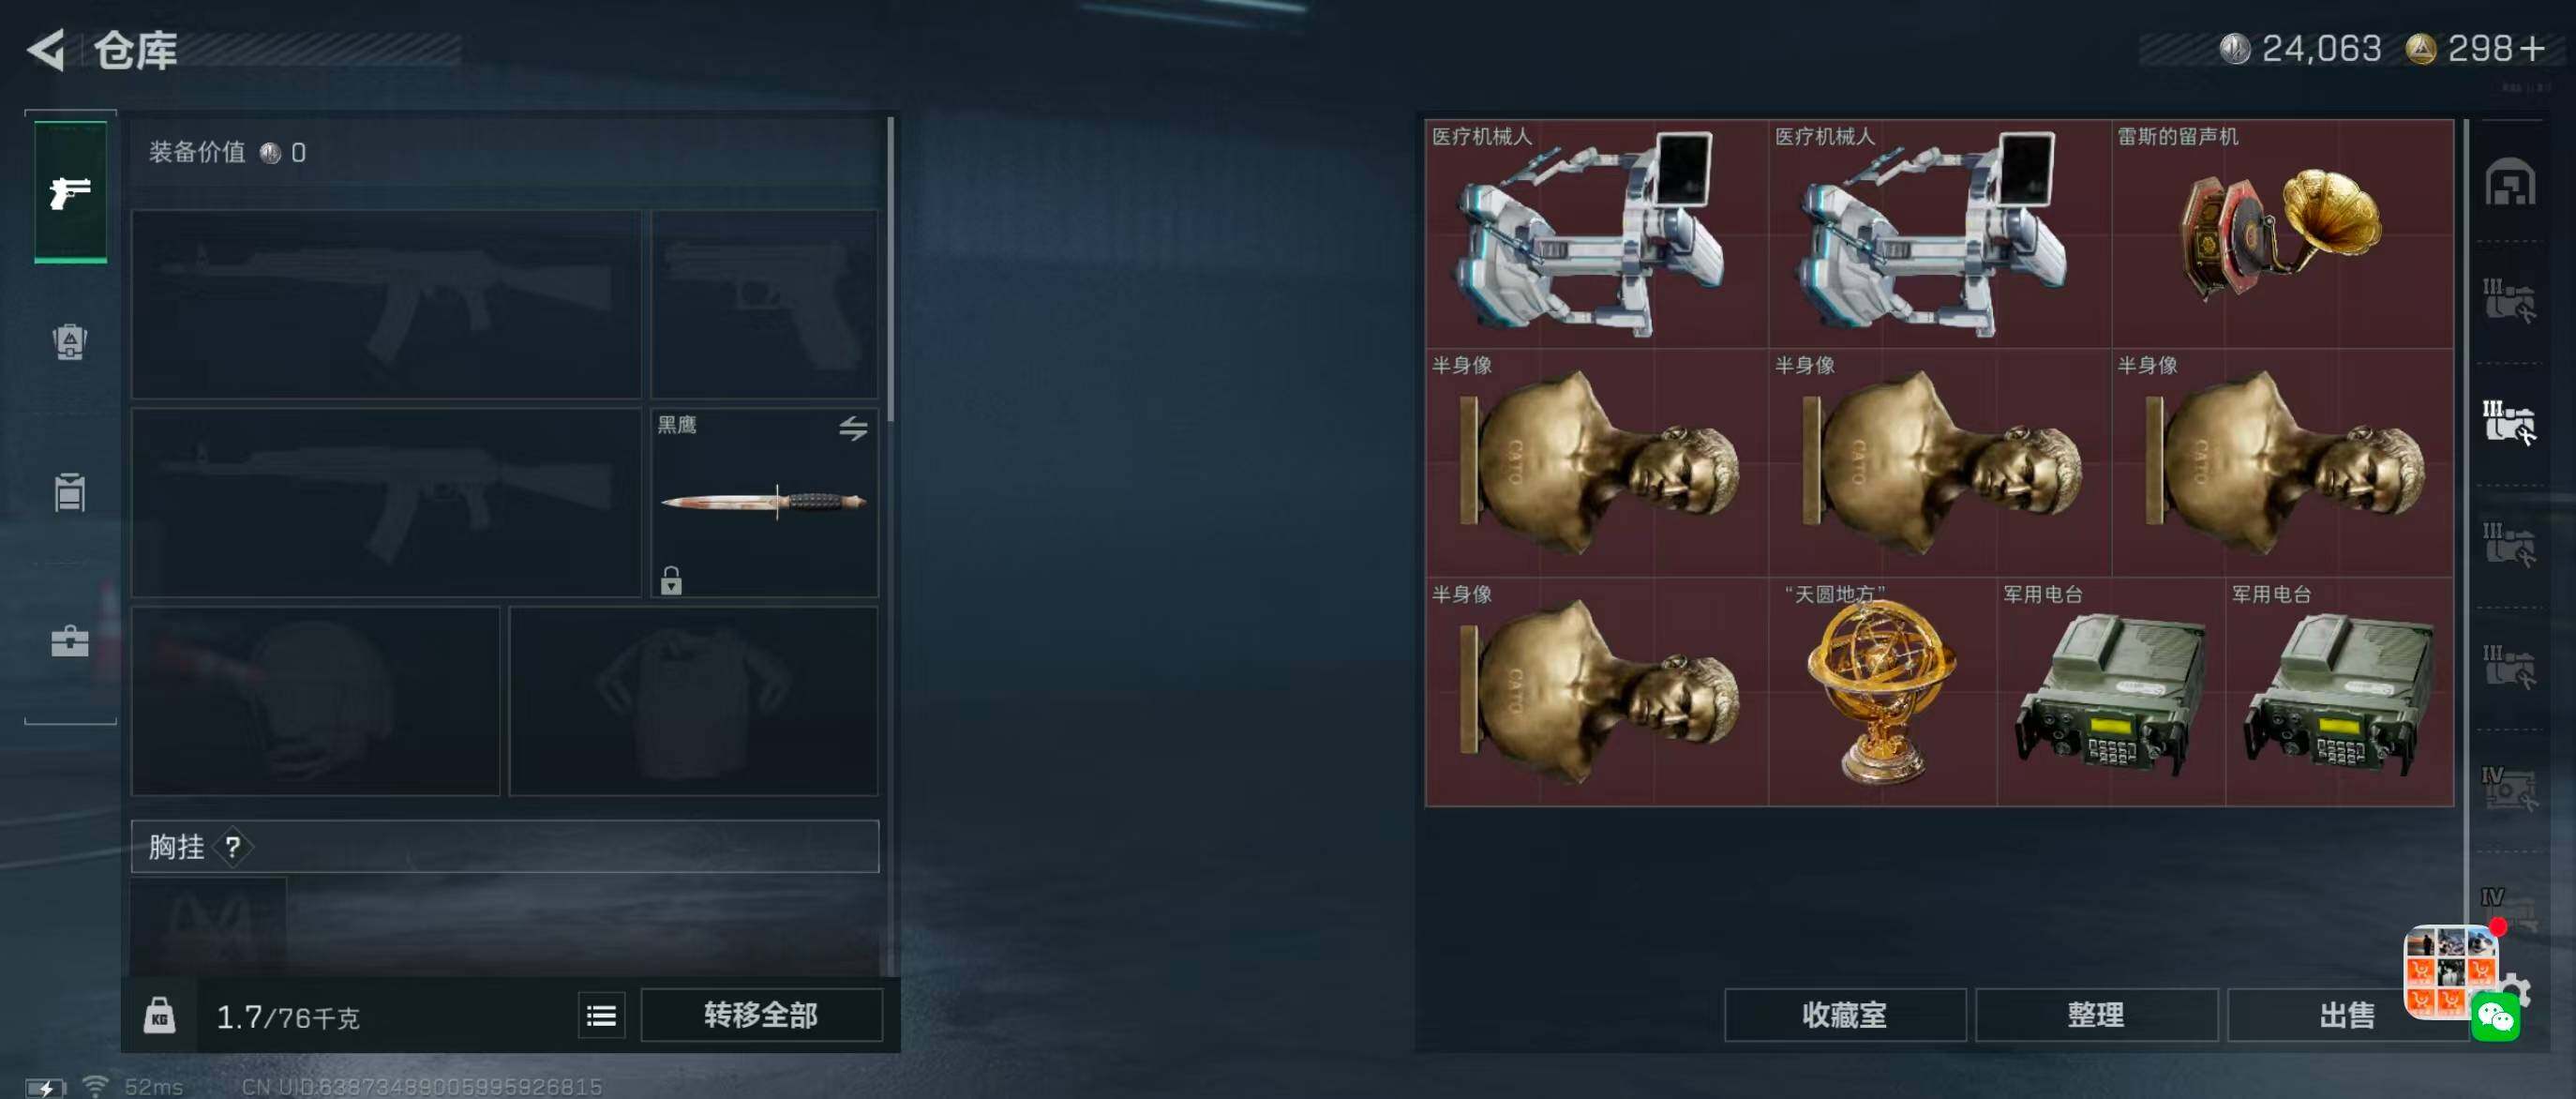The width and height of the screenshot is (2576, 1099).
Task: Select the house-shaped main storage icon
Action: pyautogui.click(x=2510, y=182)
